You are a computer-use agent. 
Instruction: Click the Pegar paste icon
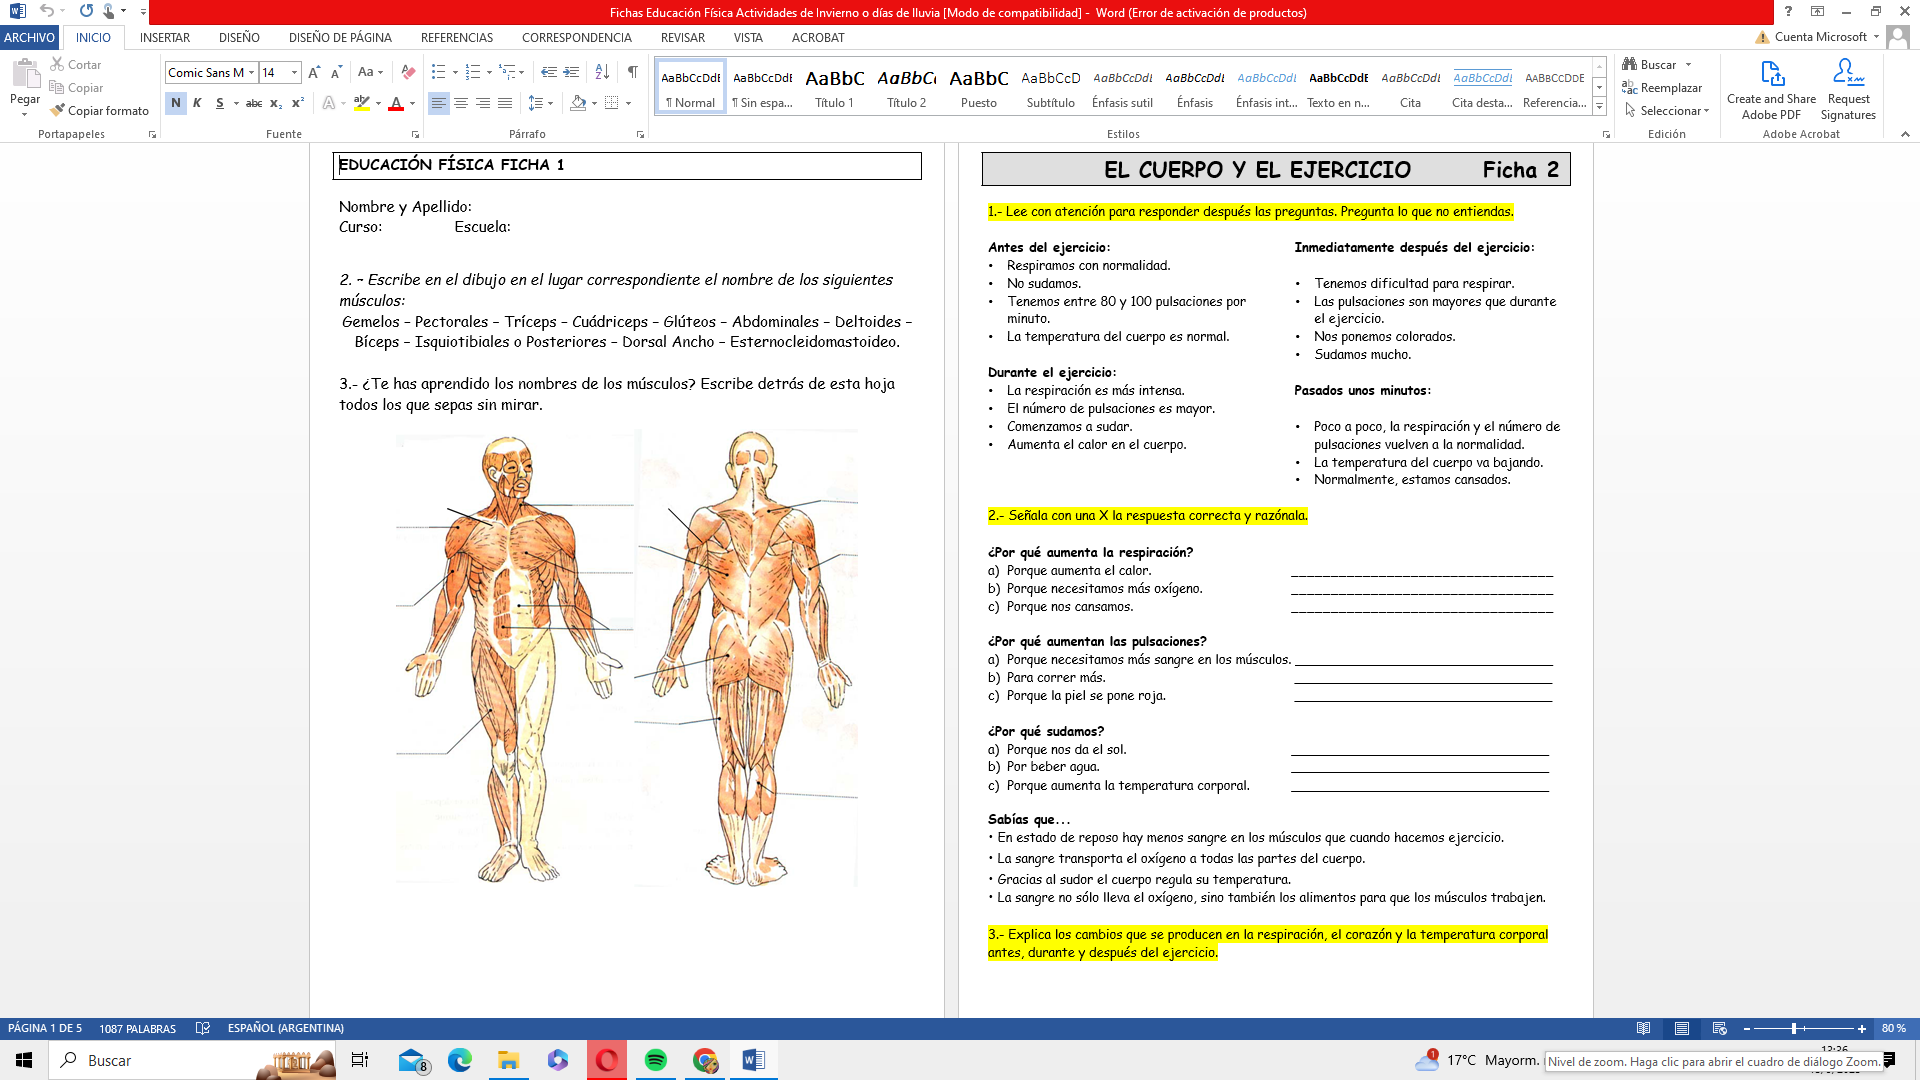point(24,74)
